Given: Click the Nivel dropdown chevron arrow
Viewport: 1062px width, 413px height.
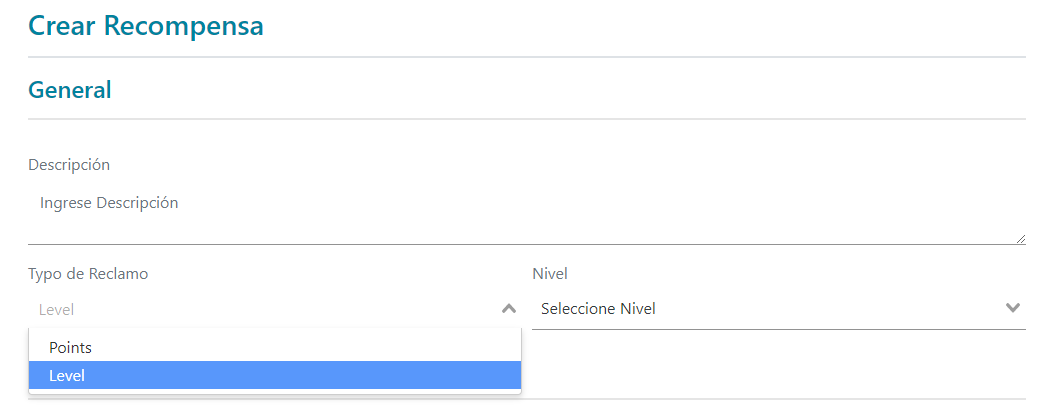Looking at the screenshot, I should (1013, 308).
